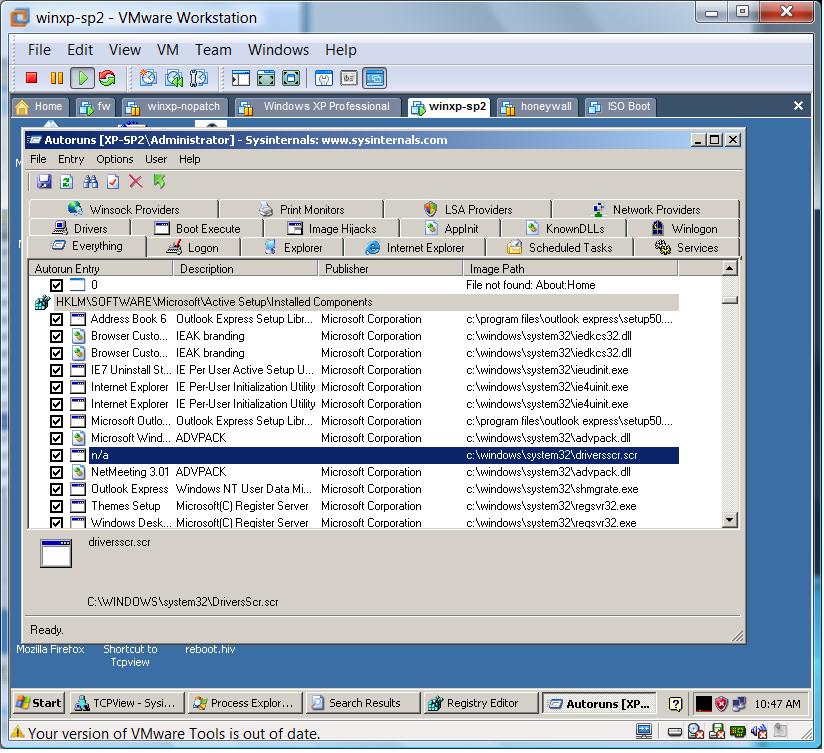Open the User menu in Autoruns
The image size is (824, 753).
tap(156, 159)
